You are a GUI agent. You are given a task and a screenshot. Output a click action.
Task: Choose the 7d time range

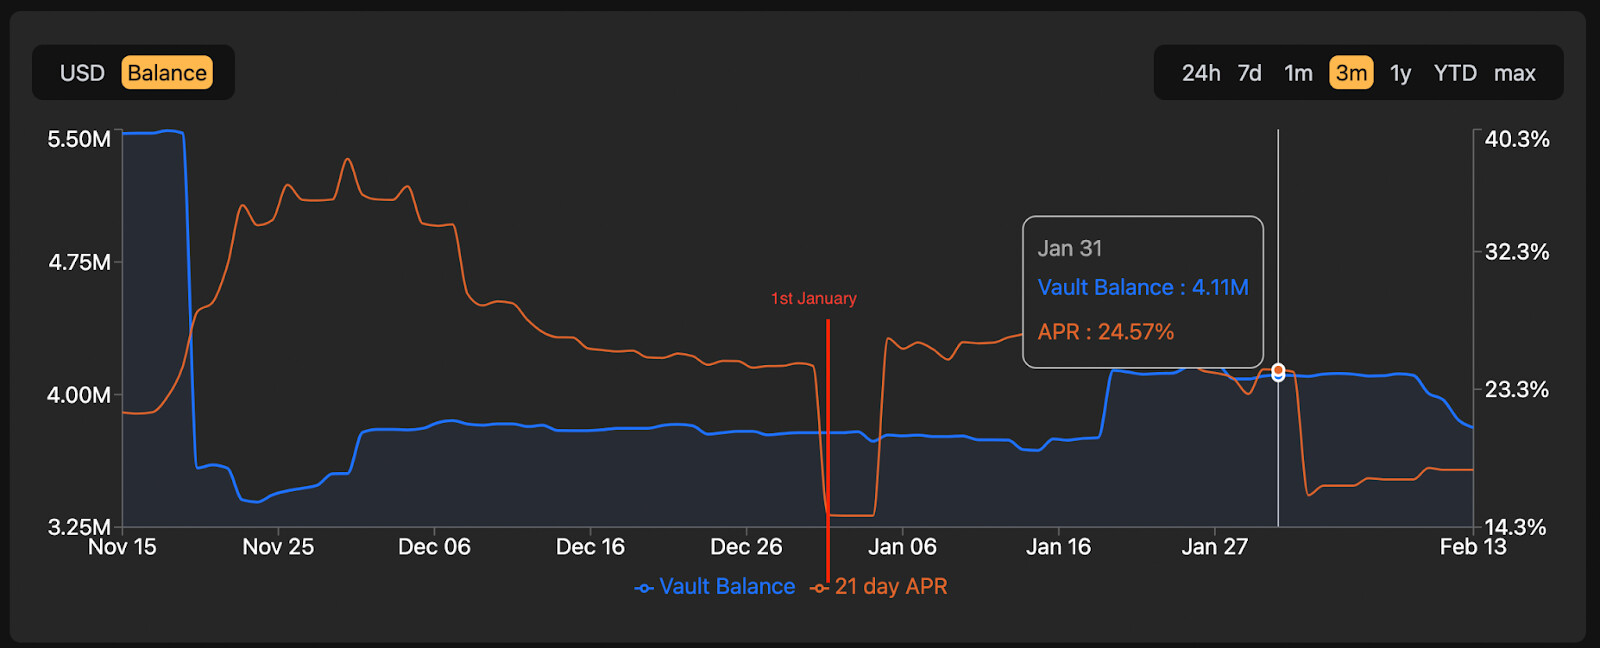[1250, 73]
